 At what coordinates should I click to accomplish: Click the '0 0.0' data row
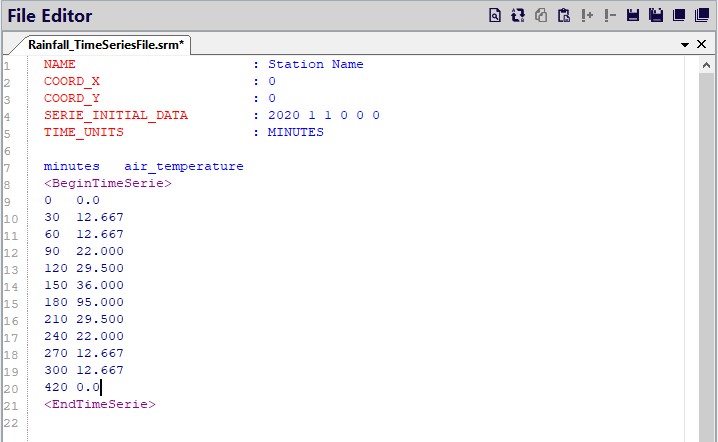click(x=72, y=200)
